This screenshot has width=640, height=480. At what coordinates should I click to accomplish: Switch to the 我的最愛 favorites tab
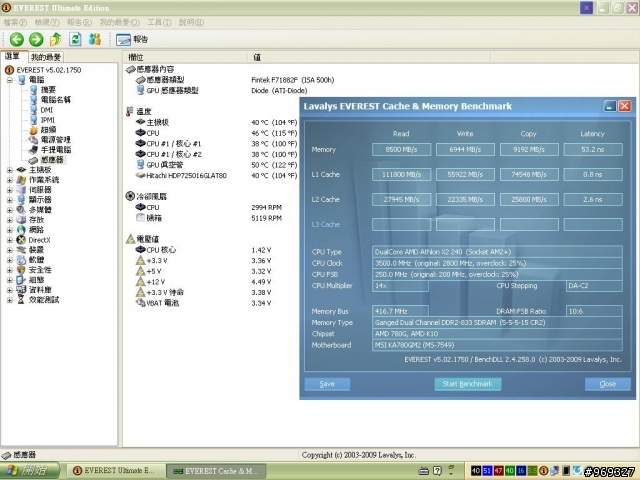(46, 57)
